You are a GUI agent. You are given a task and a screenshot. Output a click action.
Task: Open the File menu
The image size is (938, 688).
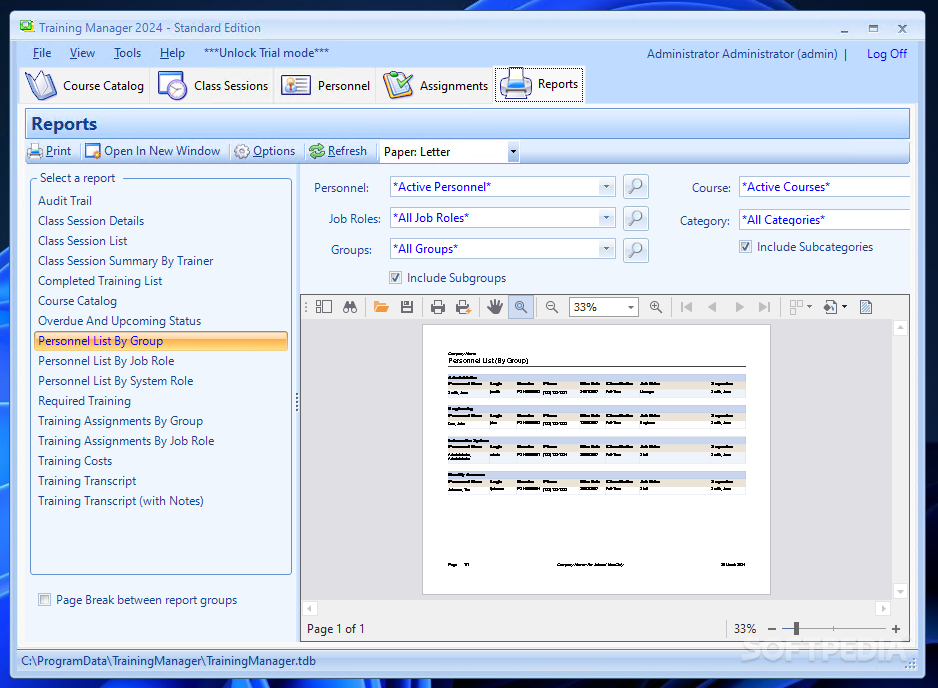pos(42,53)
